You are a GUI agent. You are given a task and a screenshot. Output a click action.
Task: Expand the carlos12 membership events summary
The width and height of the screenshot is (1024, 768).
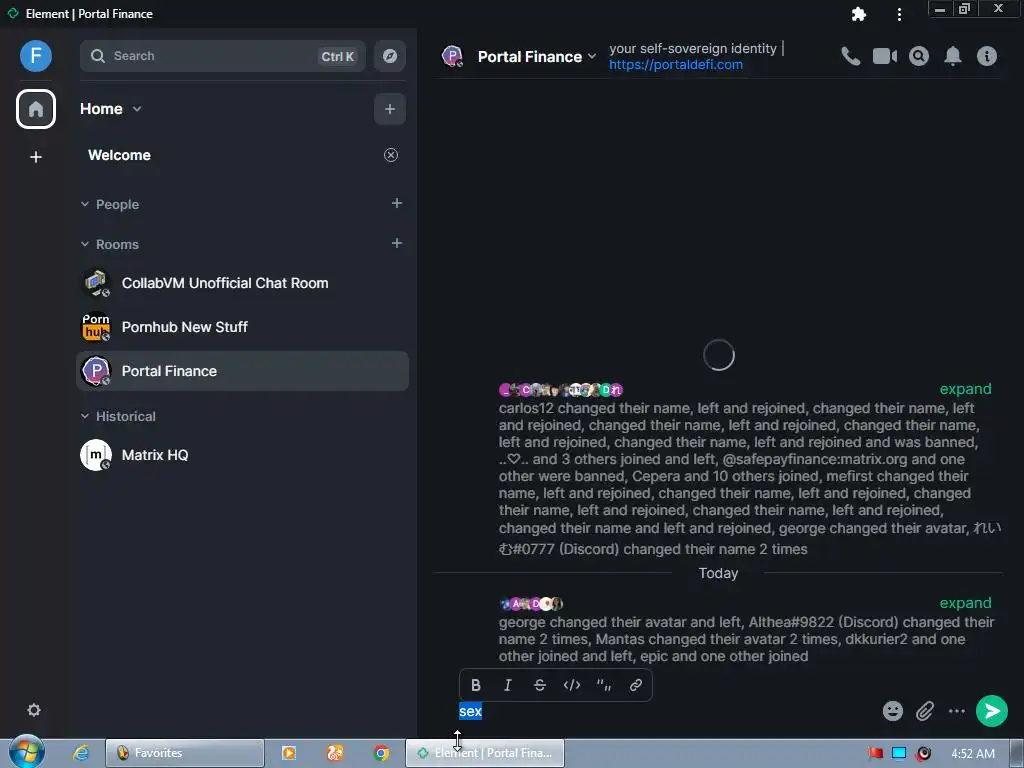(965, 389)
